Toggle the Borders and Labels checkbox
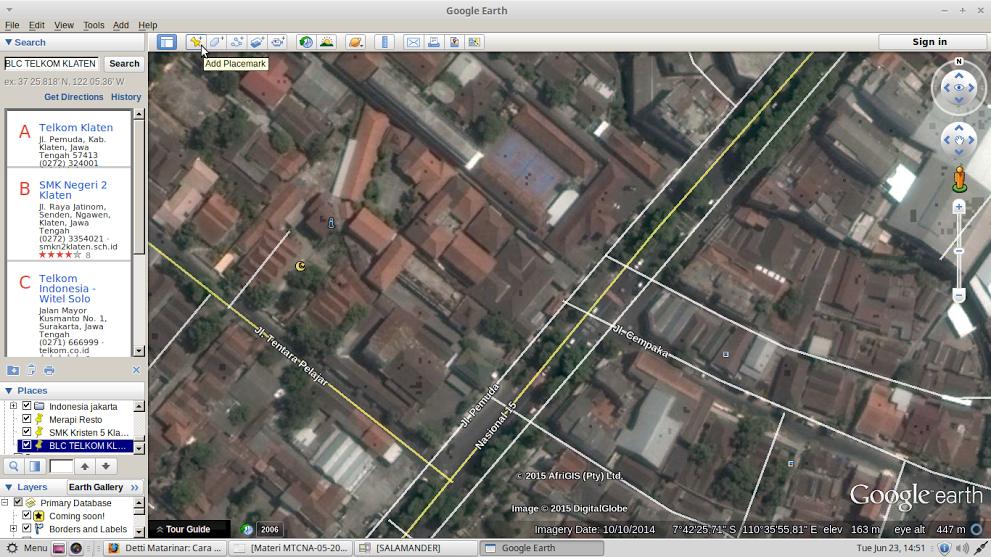 point(27,529)
